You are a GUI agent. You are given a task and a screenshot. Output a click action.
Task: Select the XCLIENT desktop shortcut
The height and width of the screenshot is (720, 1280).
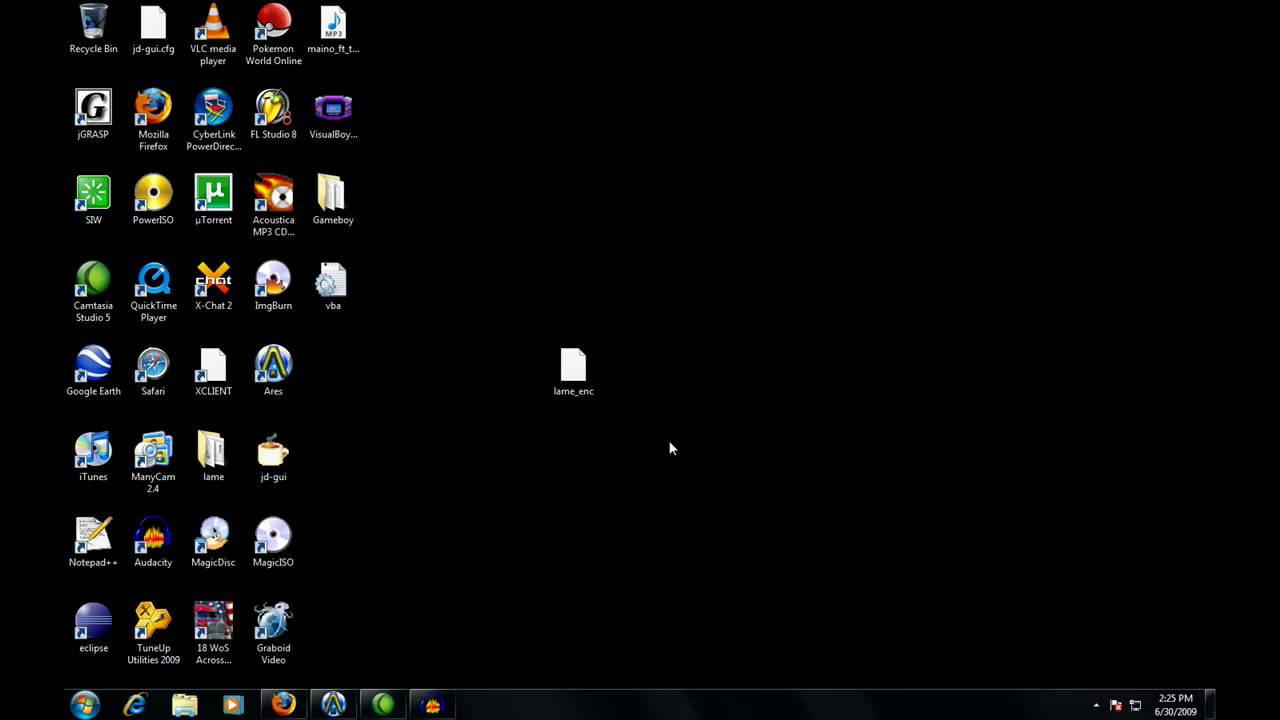point(213,372)
